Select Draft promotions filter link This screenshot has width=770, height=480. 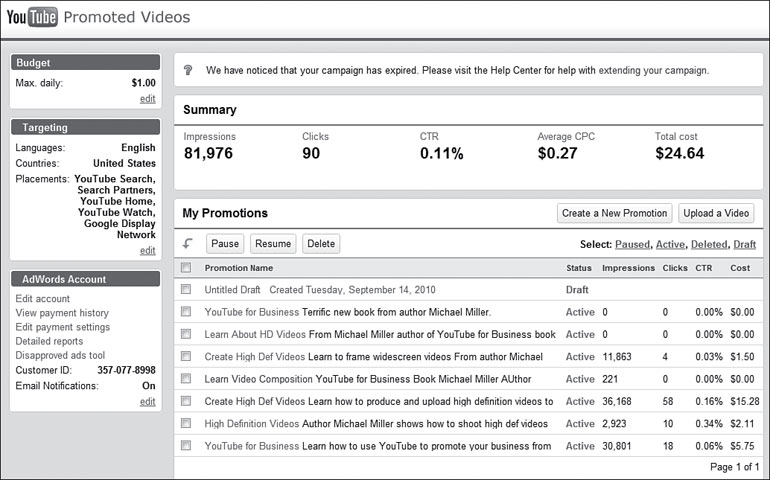click(x=744, y=244)
